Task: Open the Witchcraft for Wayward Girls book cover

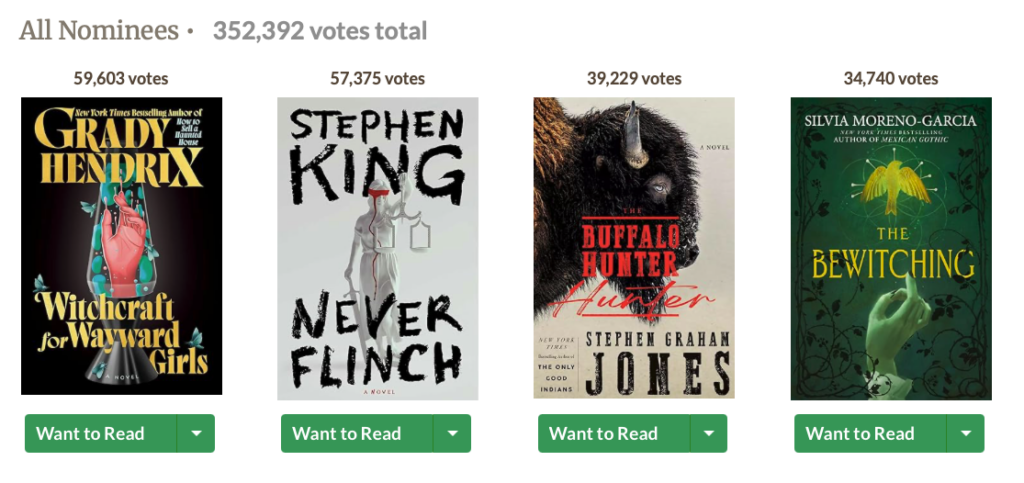Action: (121, 246)
